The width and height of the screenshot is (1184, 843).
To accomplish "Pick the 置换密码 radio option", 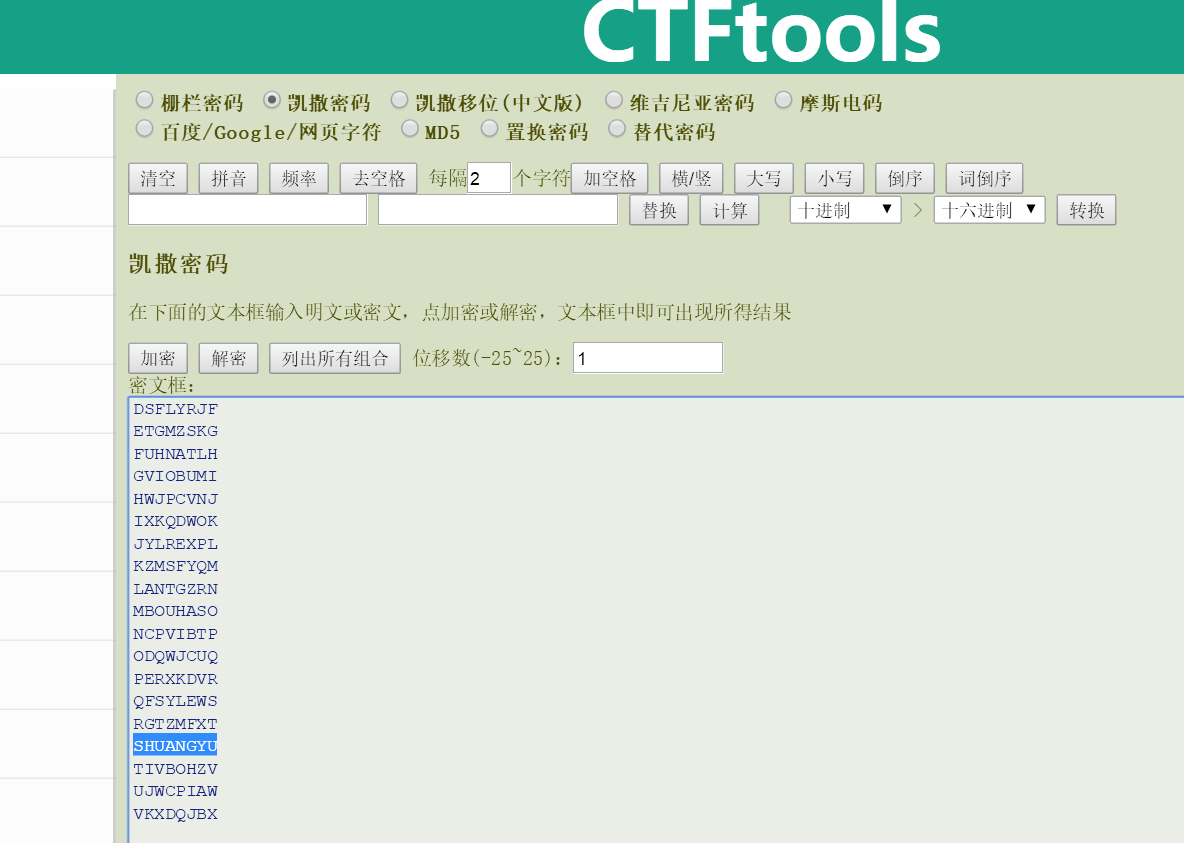I will tap(489, 128).
